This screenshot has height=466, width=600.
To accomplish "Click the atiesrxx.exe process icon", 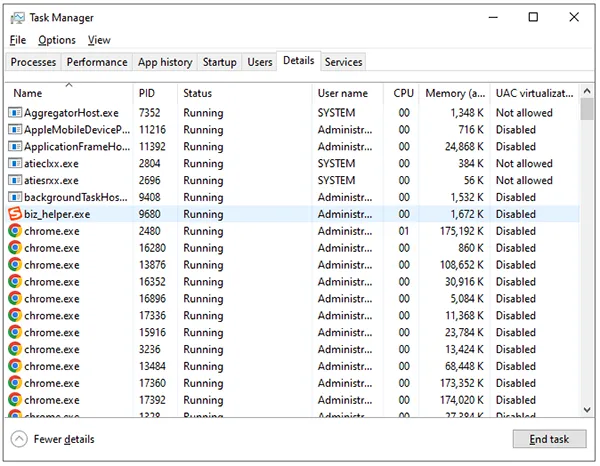I will tap(15, 180).
